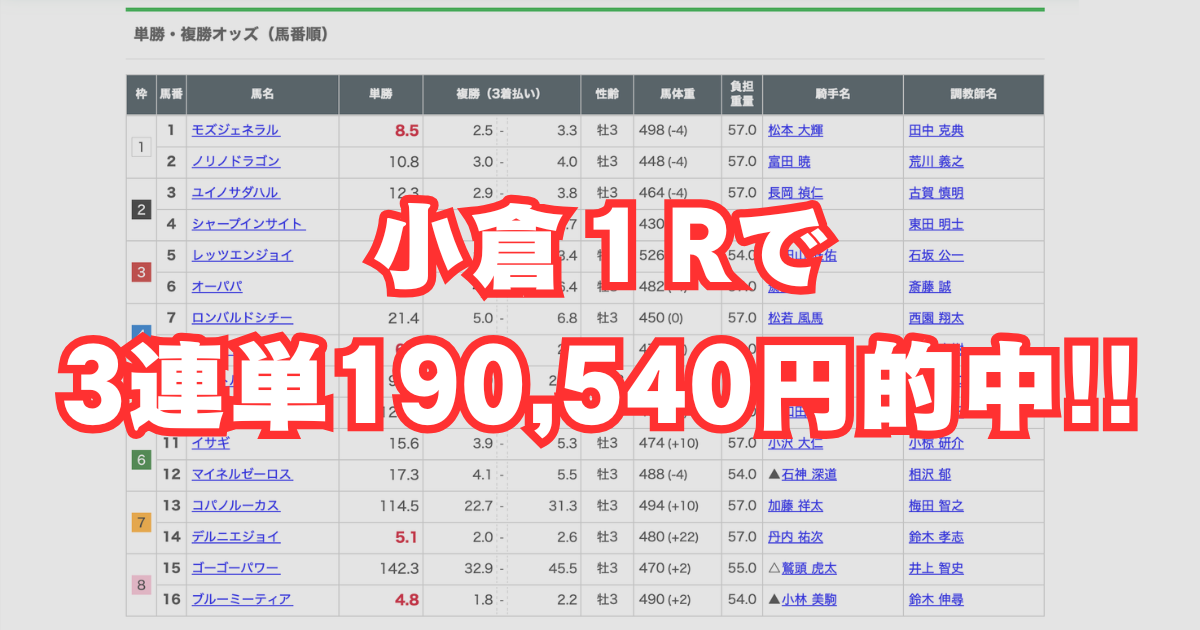Click trainer 井上 智史 link

(937, 568)
